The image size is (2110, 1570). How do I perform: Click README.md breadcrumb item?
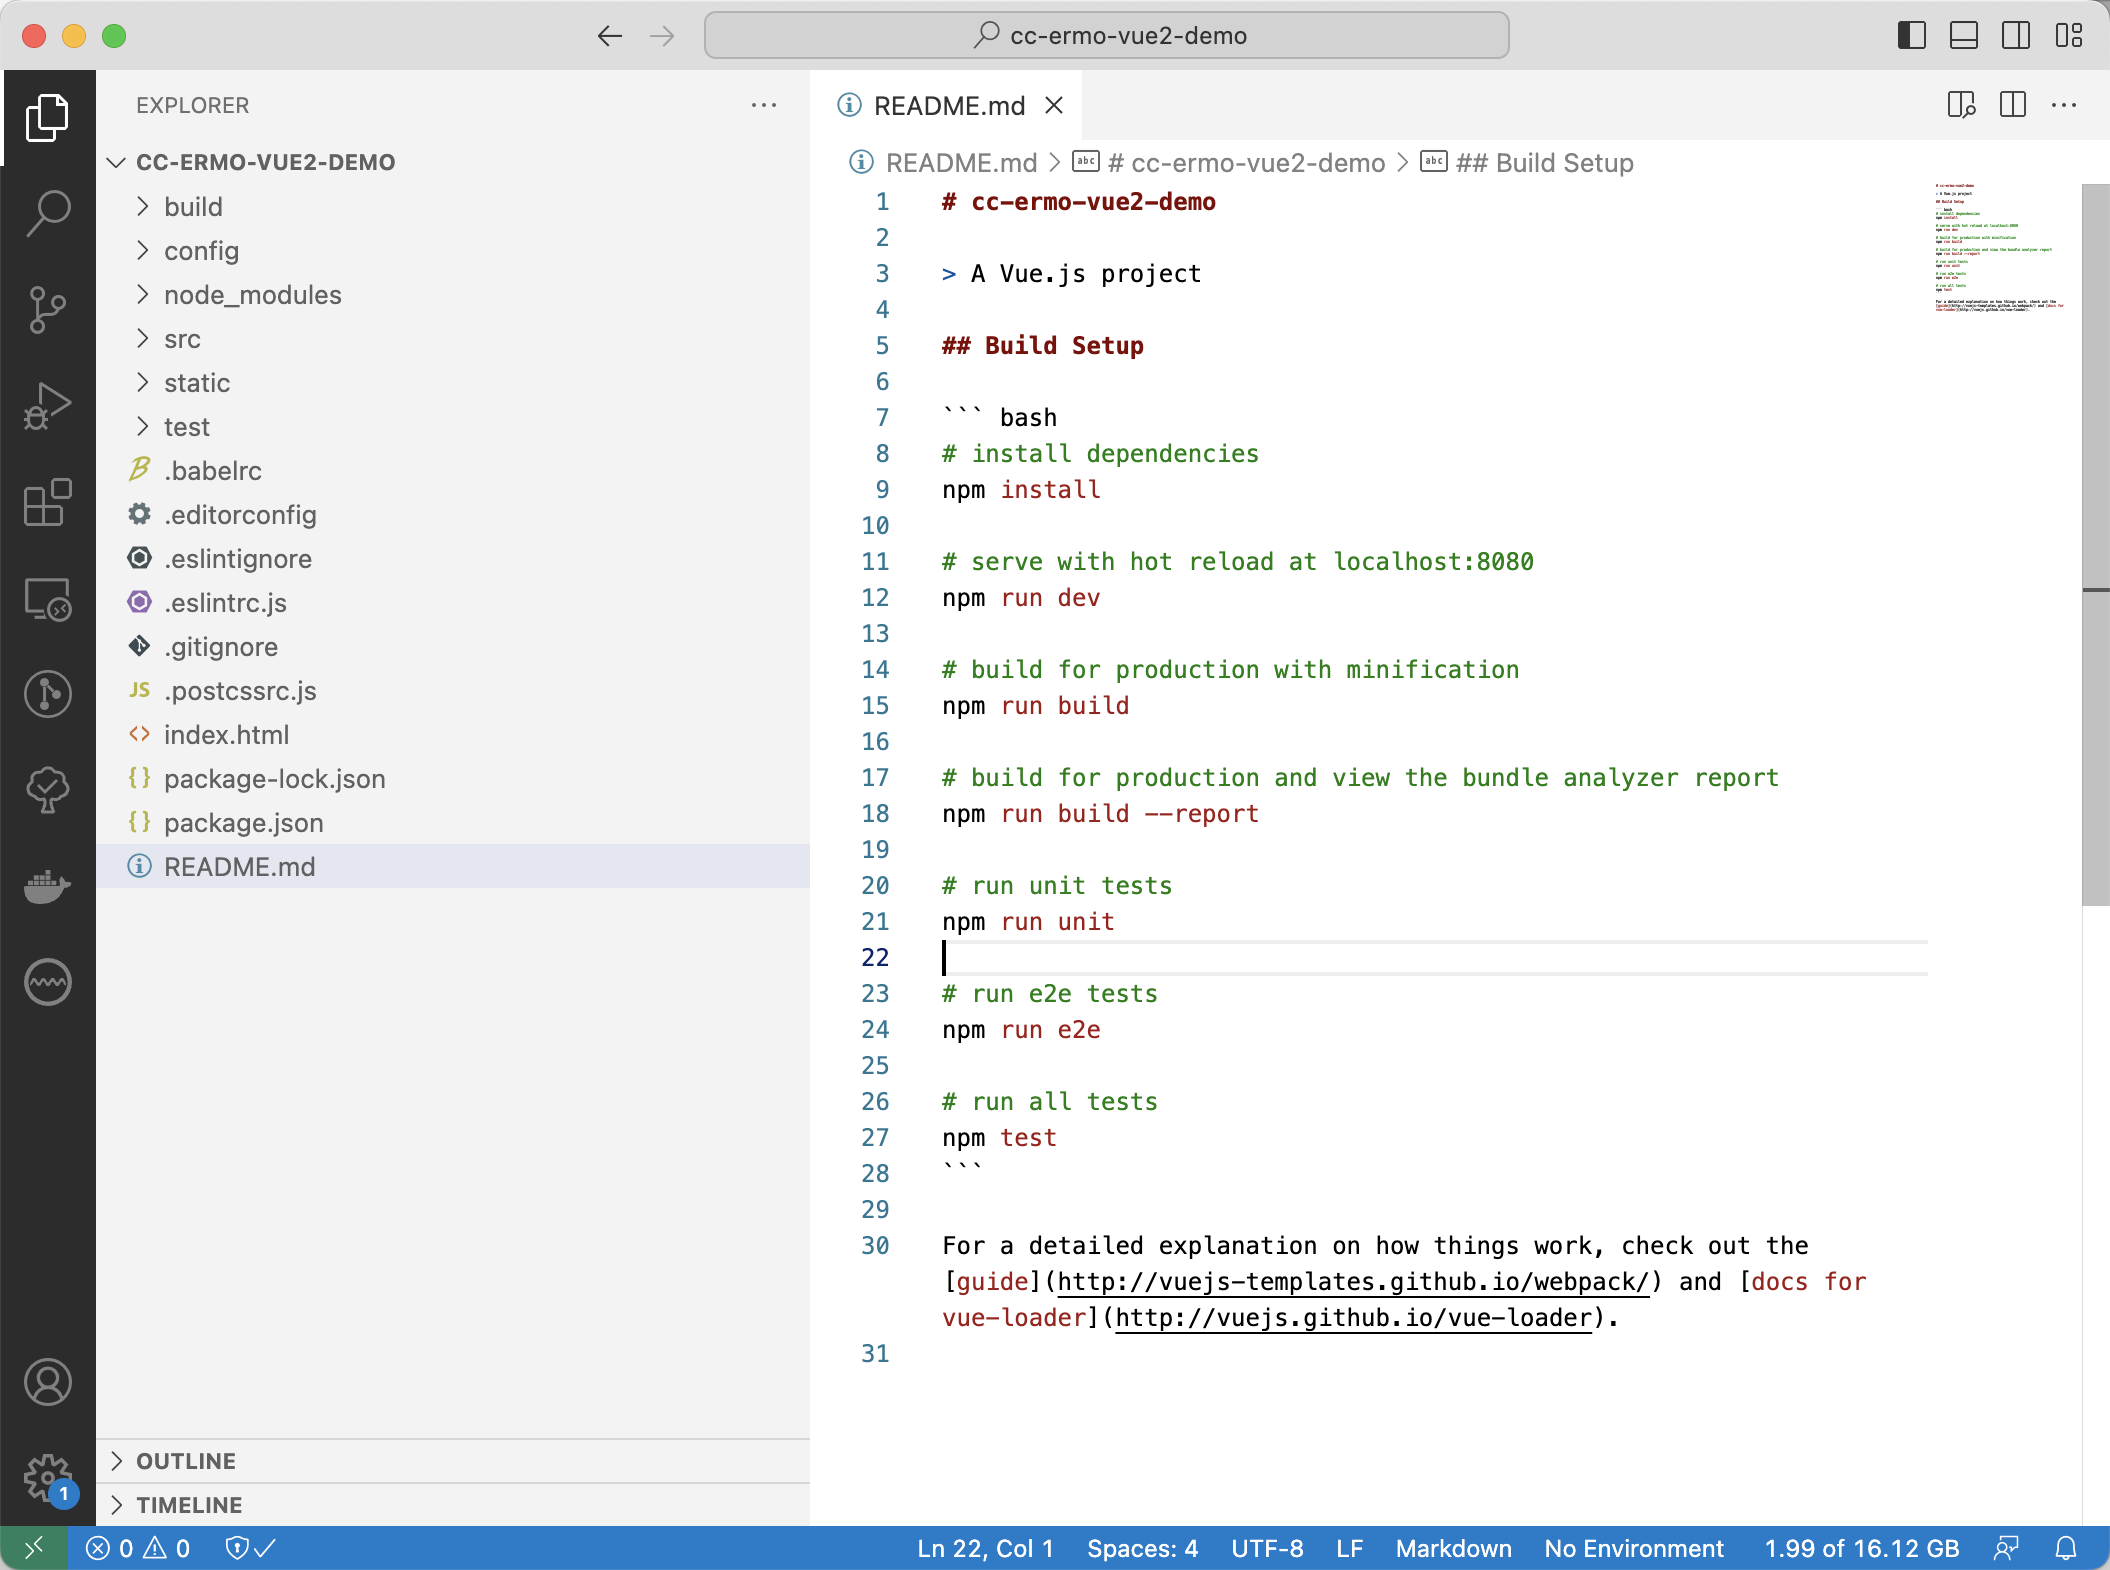[944, 162]
